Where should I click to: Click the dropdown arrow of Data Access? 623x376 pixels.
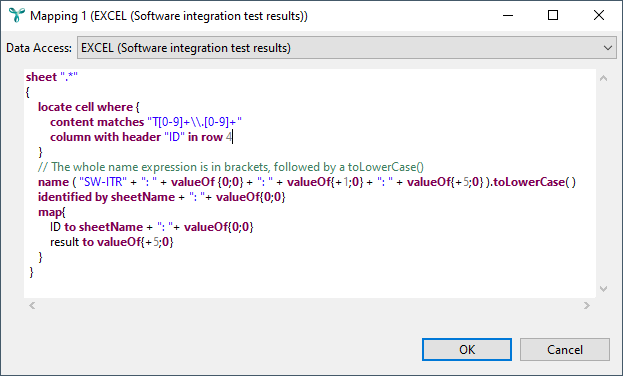point(608,48)
